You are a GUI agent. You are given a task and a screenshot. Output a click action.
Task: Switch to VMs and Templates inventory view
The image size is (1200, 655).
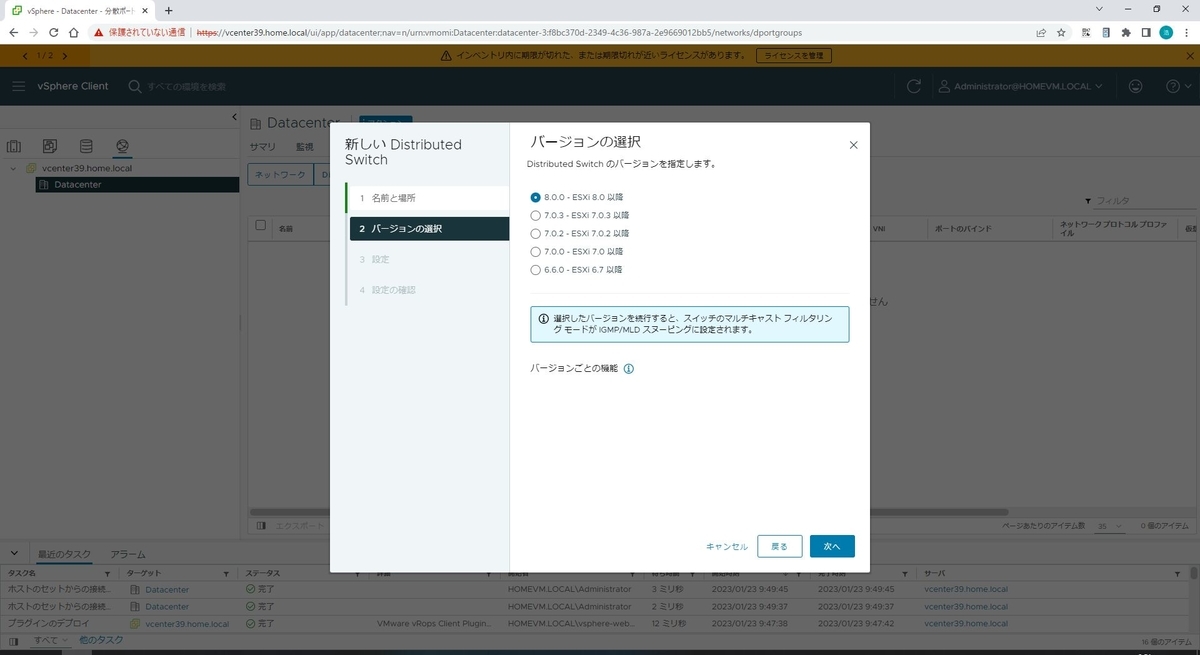click(50, 146)
